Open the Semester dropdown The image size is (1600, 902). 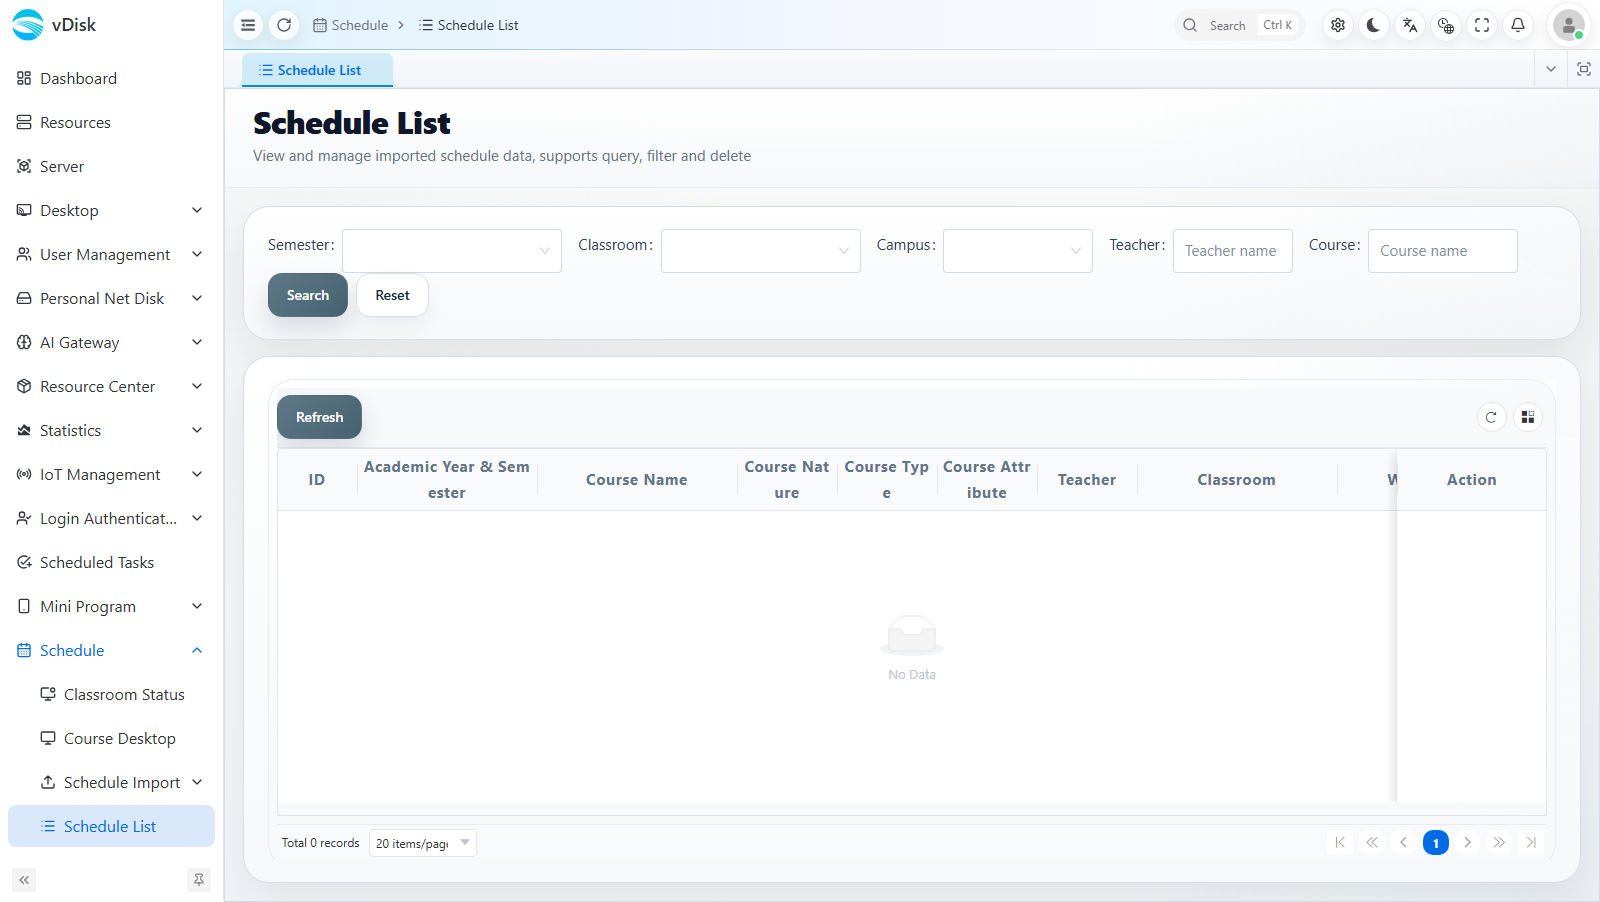(x=452, y=251)
